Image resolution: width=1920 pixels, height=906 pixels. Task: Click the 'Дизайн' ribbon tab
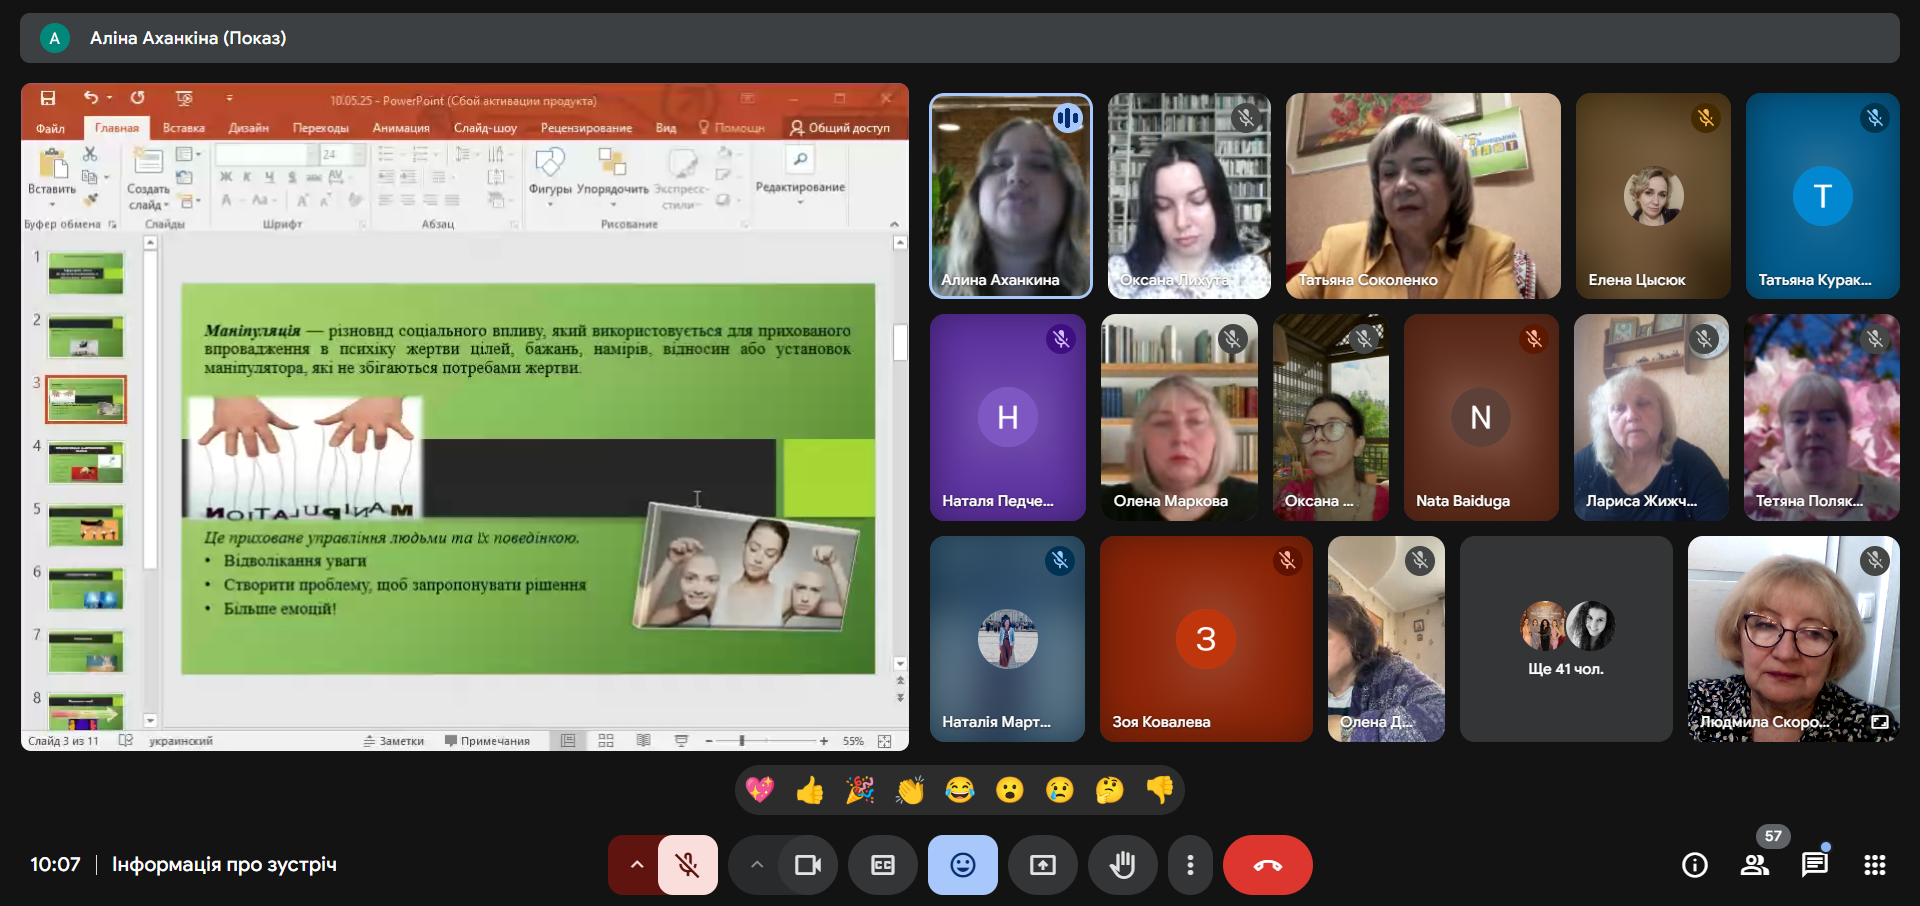point(248,128)
